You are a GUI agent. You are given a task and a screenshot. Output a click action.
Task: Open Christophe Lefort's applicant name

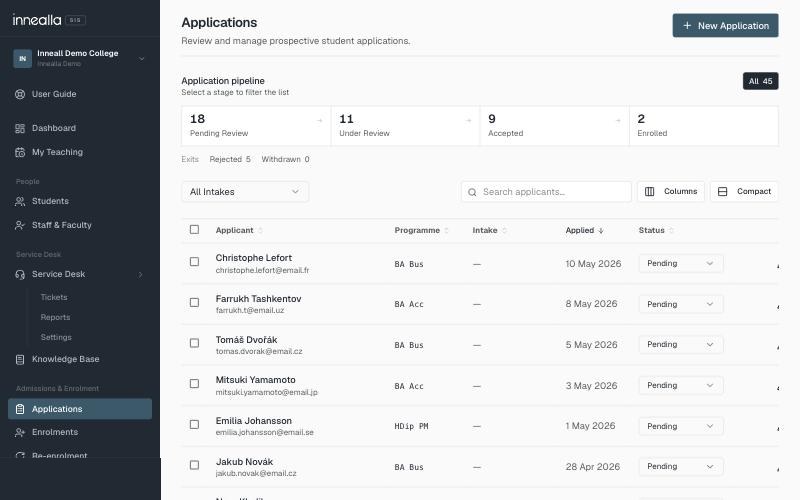click(x=254, y=258)
